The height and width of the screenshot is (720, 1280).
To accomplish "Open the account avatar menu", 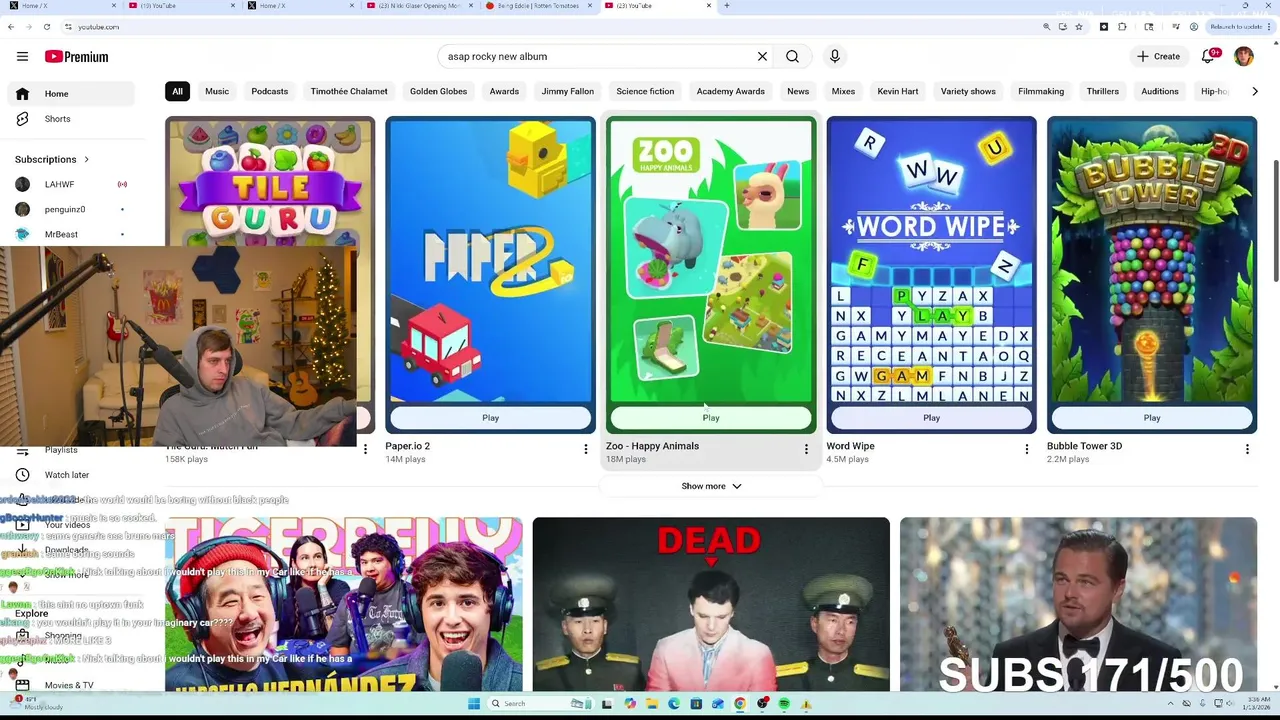I will pyautogui.click(x=1243, y=57).
